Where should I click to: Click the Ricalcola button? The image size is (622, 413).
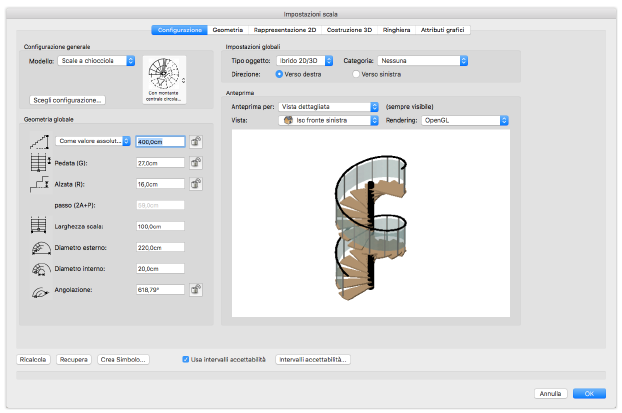tap(33, 359)
